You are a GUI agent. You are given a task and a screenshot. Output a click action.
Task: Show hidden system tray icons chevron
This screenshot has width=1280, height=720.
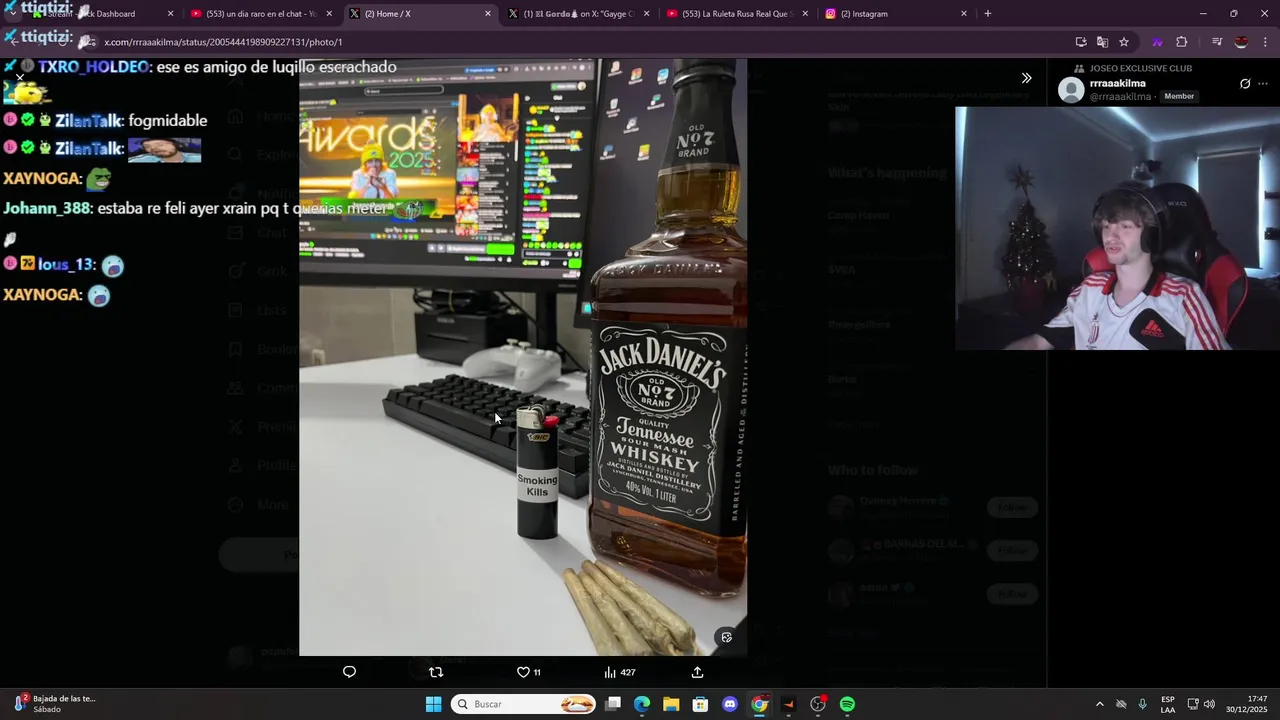[x=1099, y=704]
